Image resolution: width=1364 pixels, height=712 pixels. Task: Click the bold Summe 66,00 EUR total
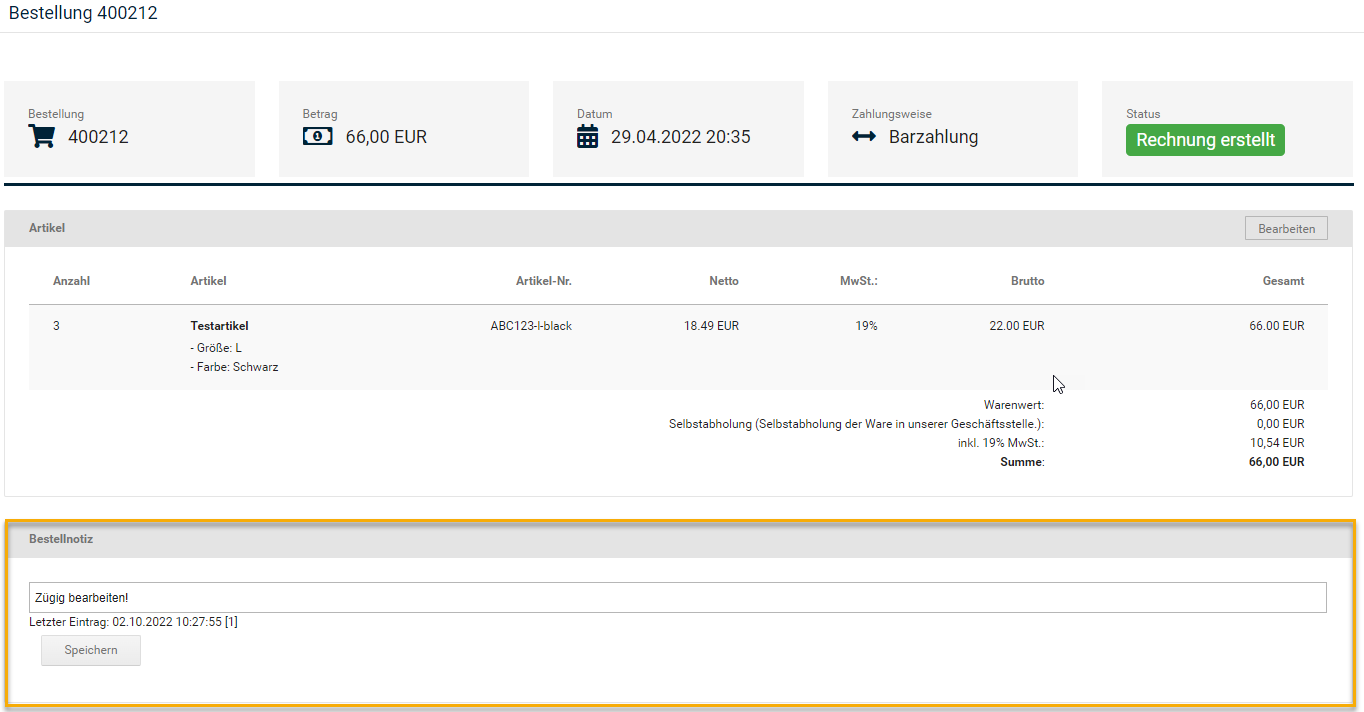click(1276, 462)
